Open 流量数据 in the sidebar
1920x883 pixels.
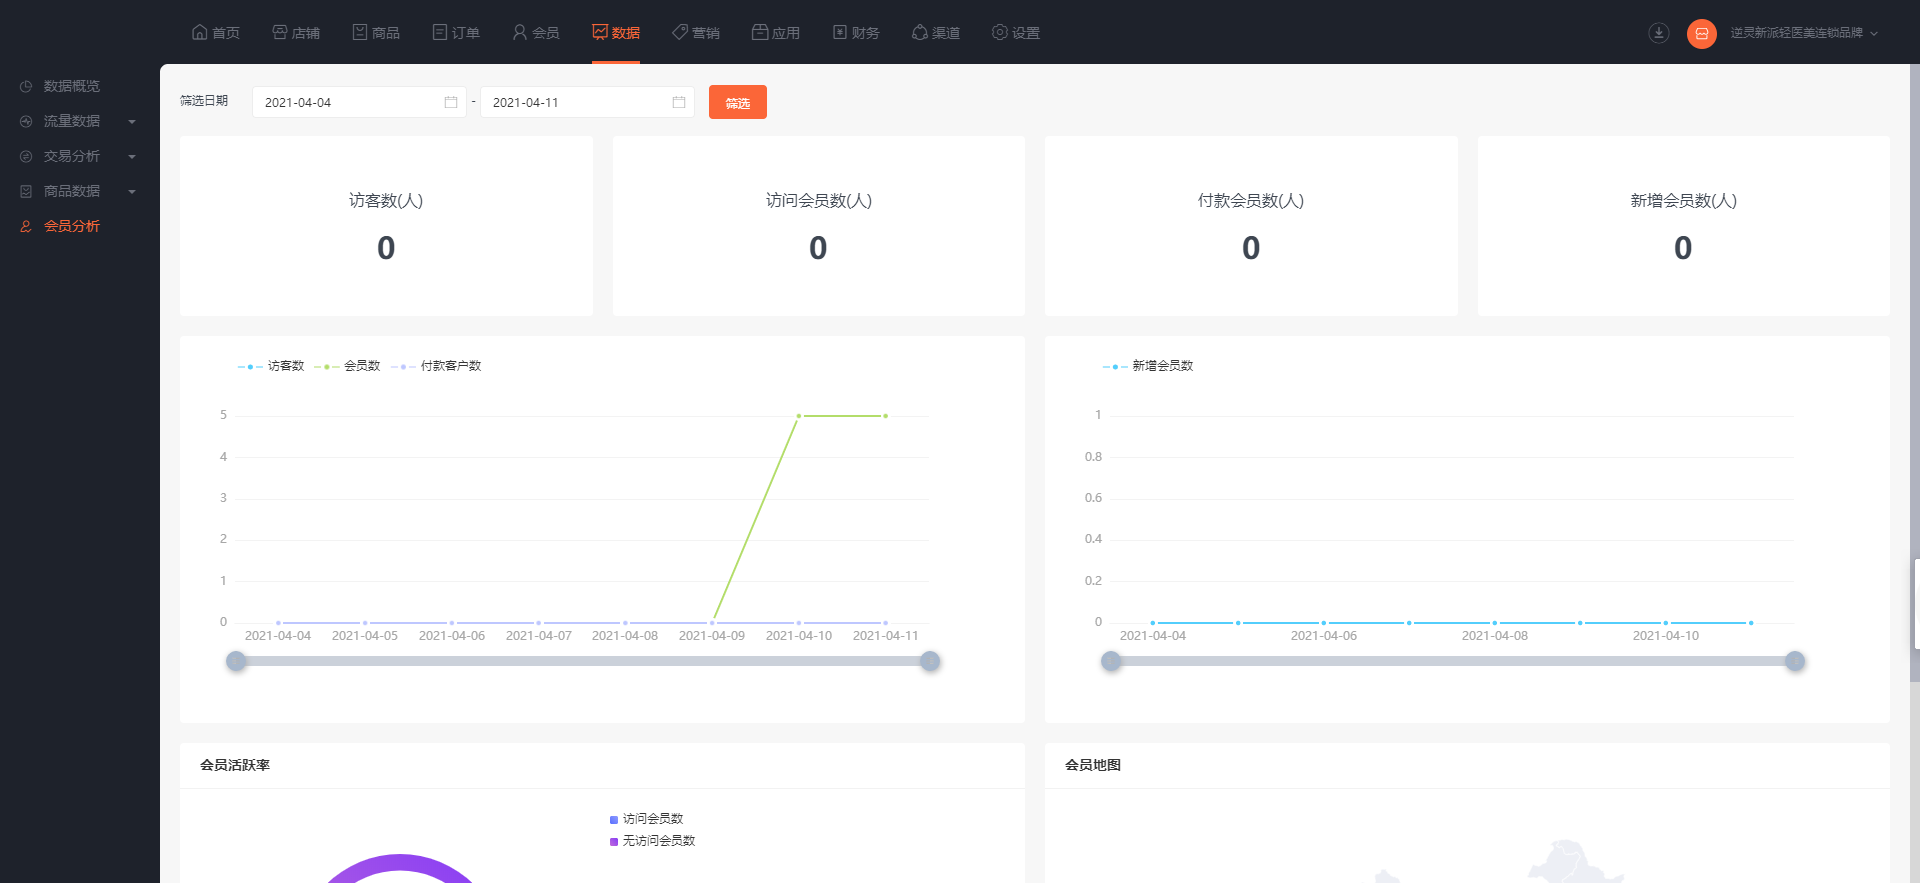tap(72, 121)
